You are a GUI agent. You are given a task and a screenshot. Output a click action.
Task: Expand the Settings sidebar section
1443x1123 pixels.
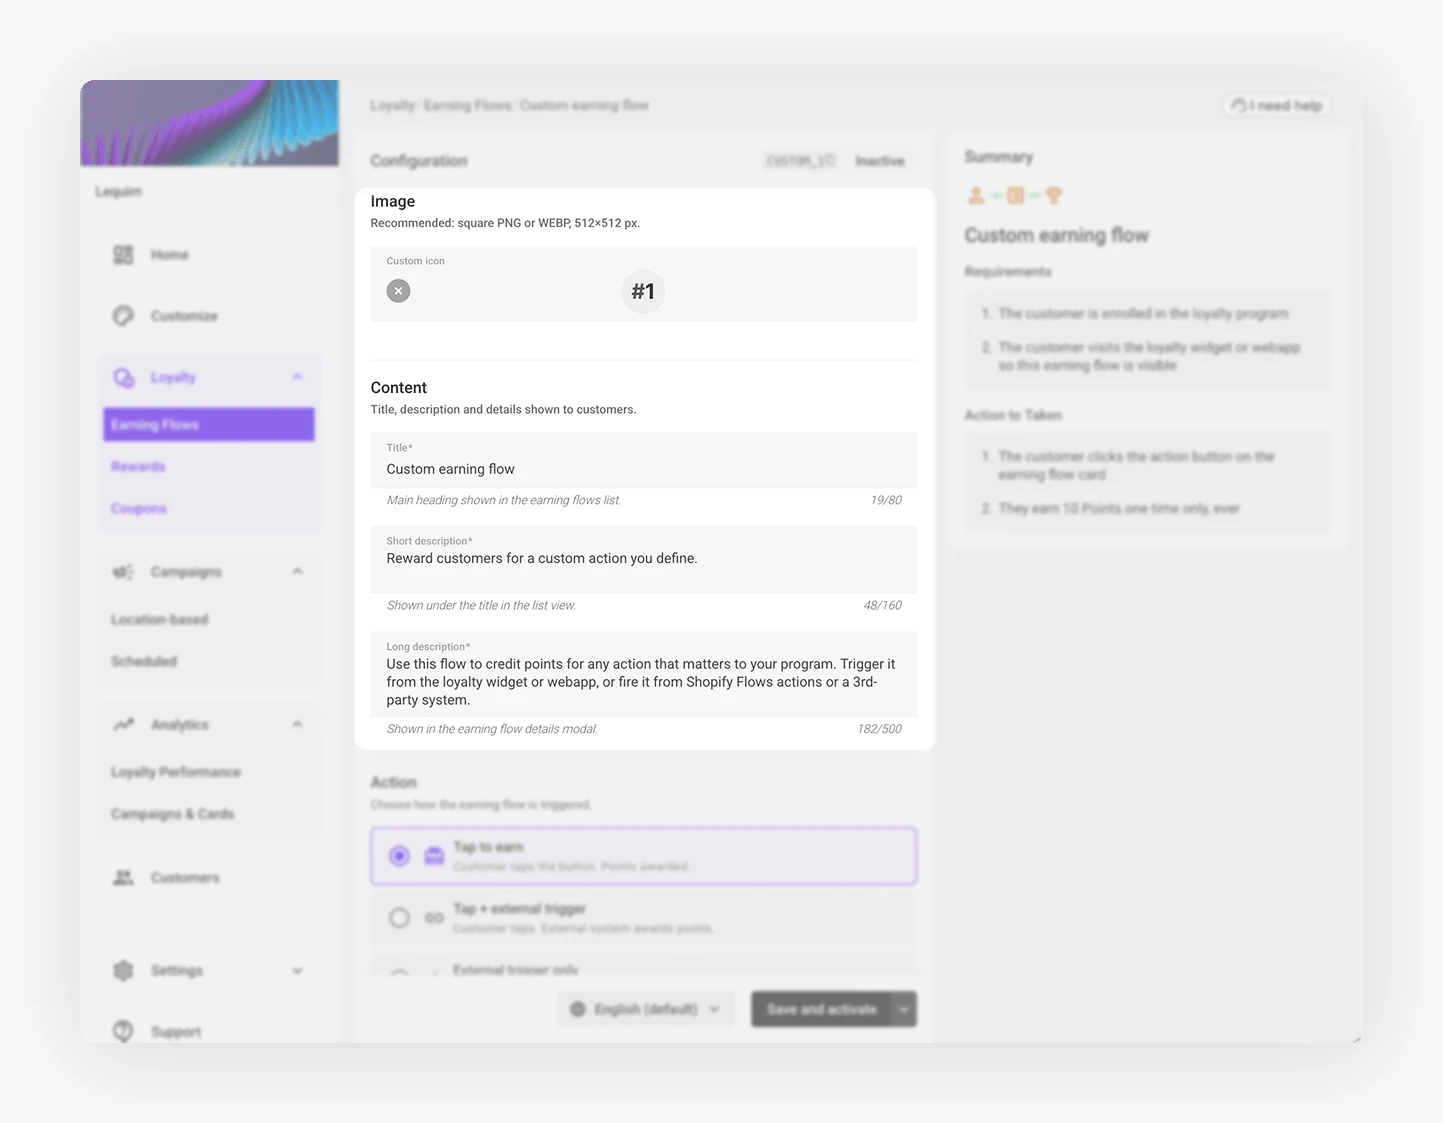pyautogui.click(x=297, y=970)
